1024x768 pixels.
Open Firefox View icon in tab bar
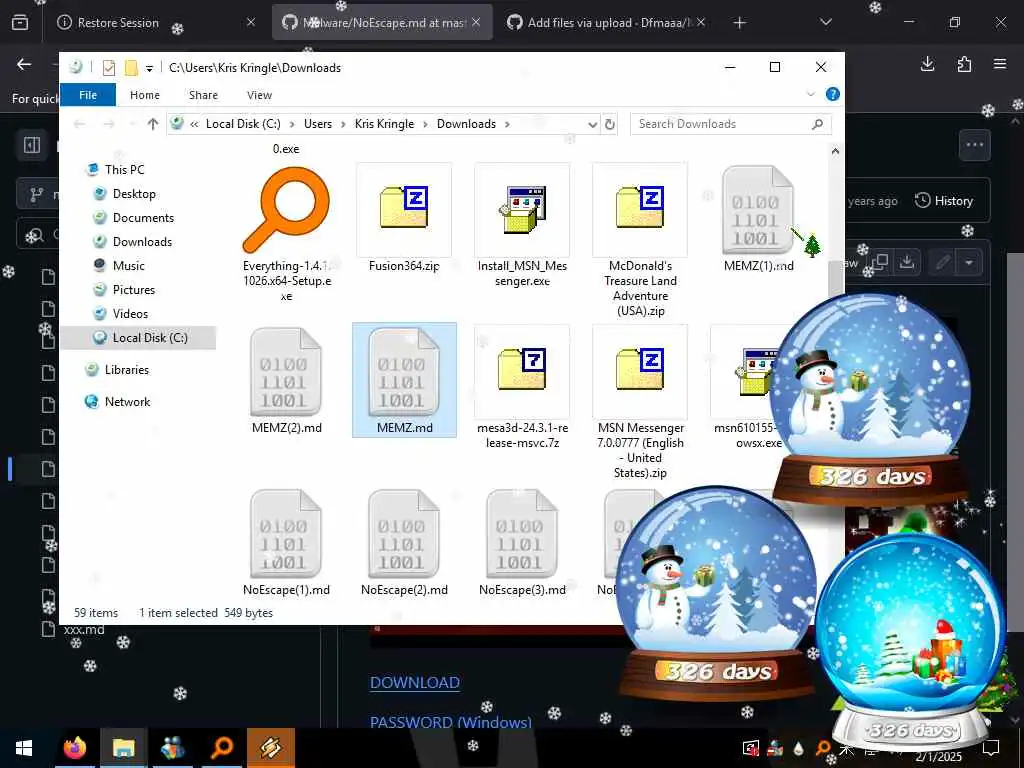pos(20,22)
